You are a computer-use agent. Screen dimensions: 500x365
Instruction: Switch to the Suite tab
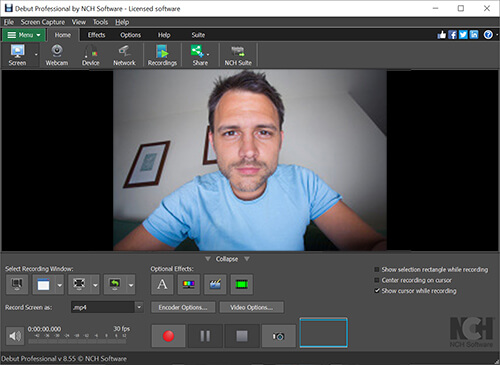198,35
